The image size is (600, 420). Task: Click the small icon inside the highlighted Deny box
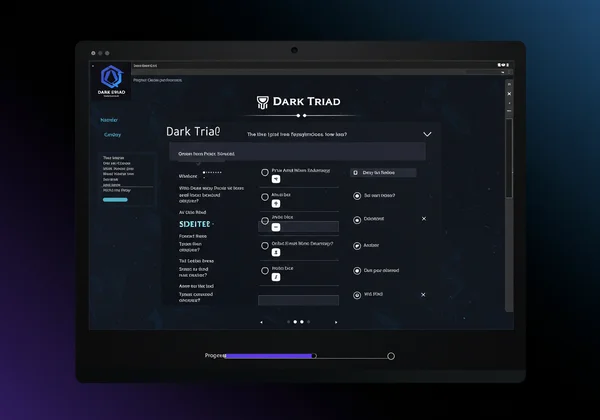[x=355, y=173]
